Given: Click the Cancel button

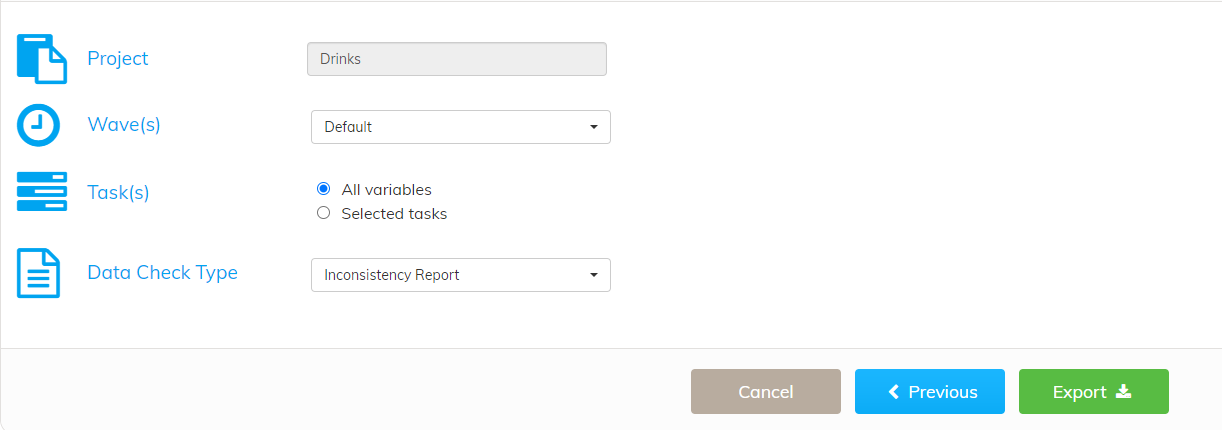Looking at the screenshot, I should (766, 392).
